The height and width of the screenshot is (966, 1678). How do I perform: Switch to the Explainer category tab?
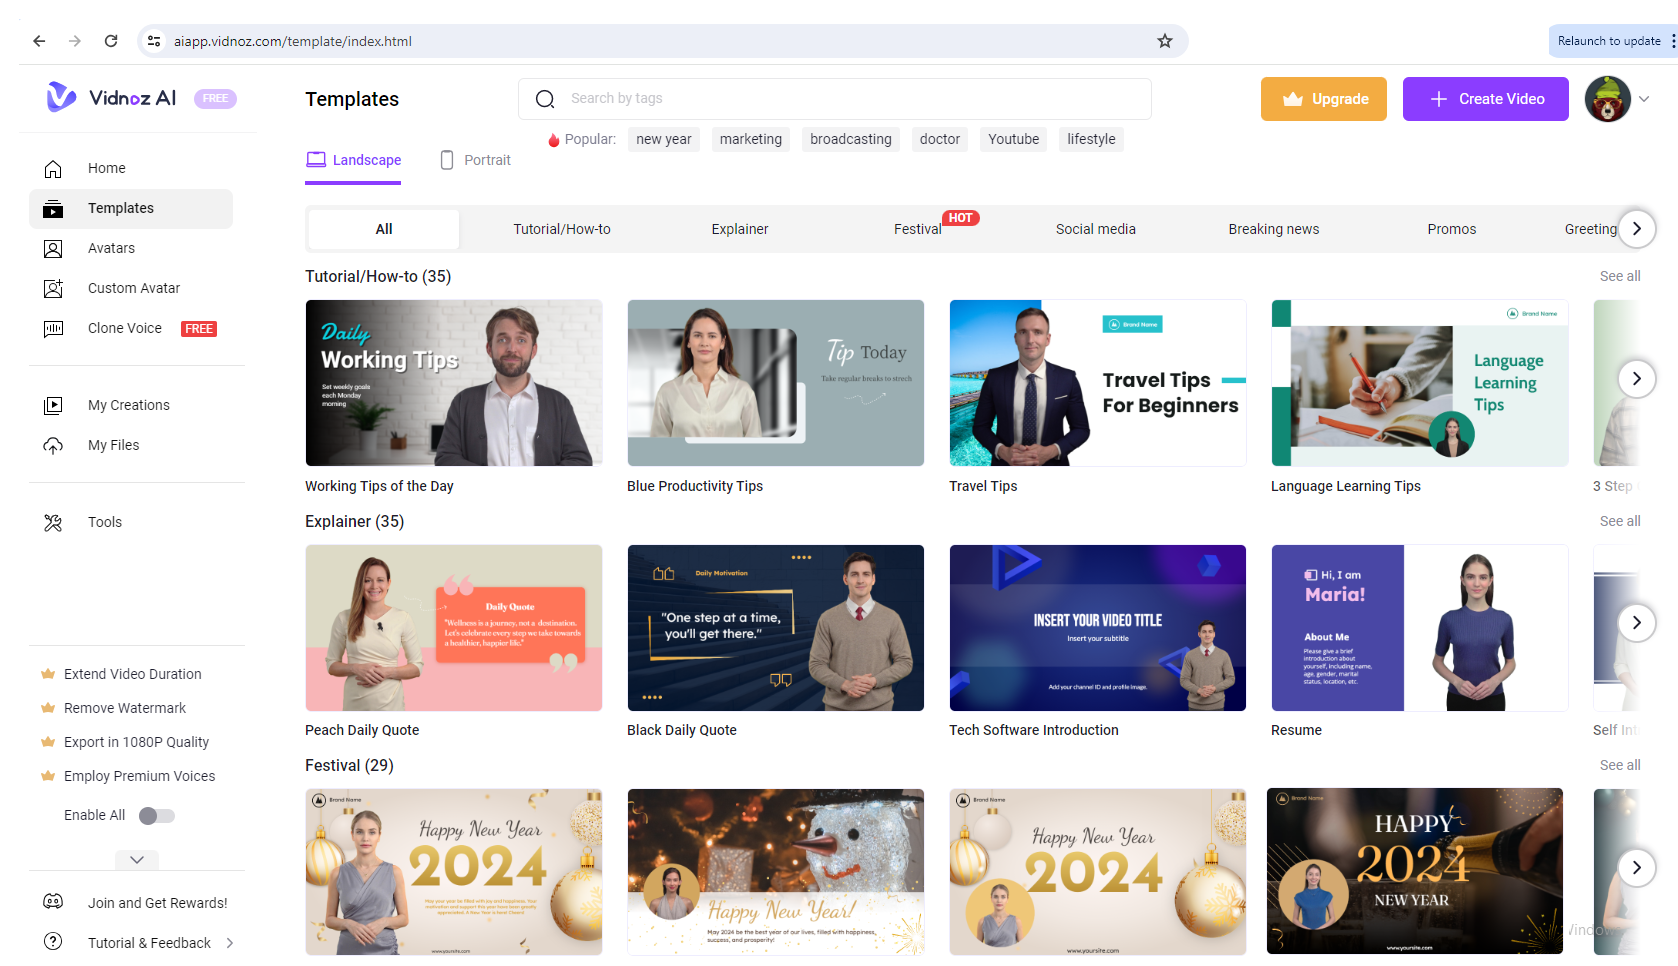[739, 229]
